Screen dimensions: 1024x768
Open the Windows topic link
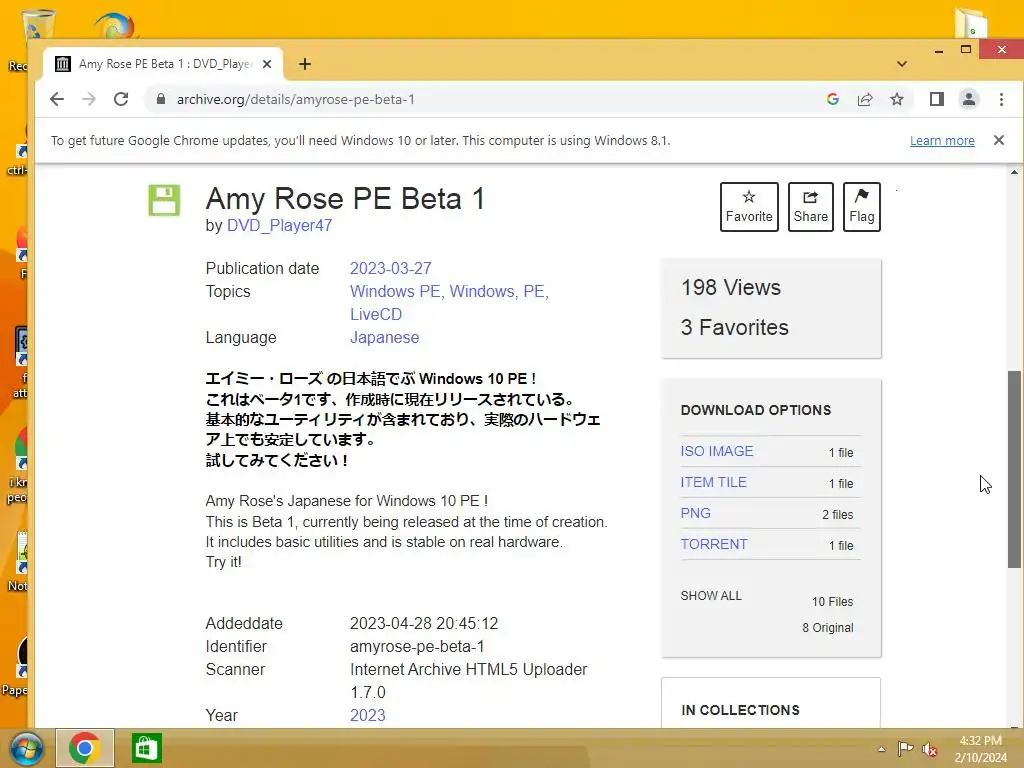tap(481, 291)
